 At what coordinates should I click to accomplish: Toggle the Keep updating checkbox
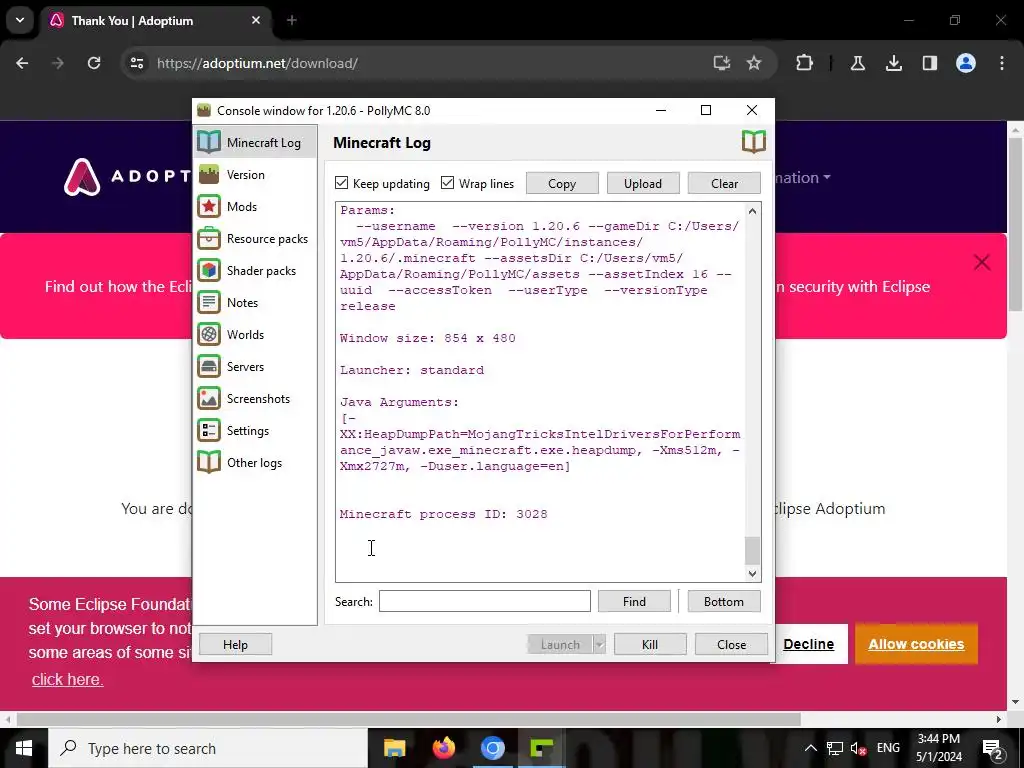(342, 183)
